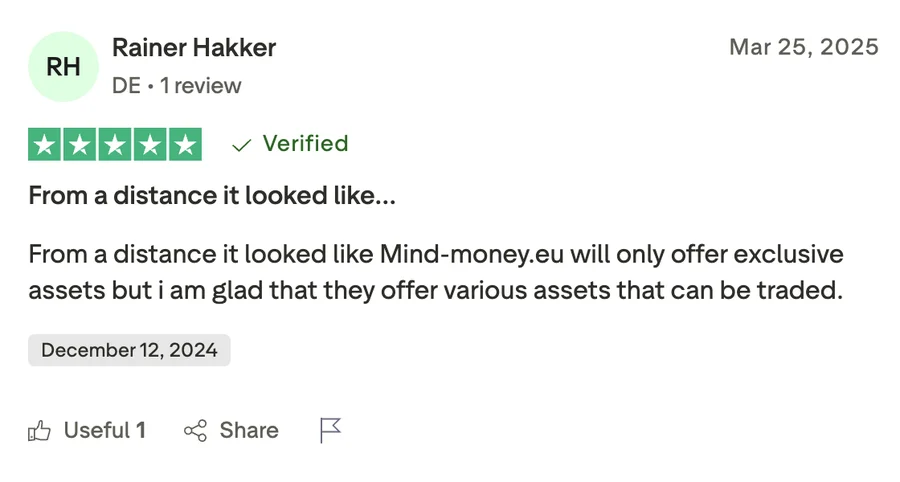Click the Share network icon
Image resolution: width=900 pixels, height=482 pixels.
tap(195, 431)
